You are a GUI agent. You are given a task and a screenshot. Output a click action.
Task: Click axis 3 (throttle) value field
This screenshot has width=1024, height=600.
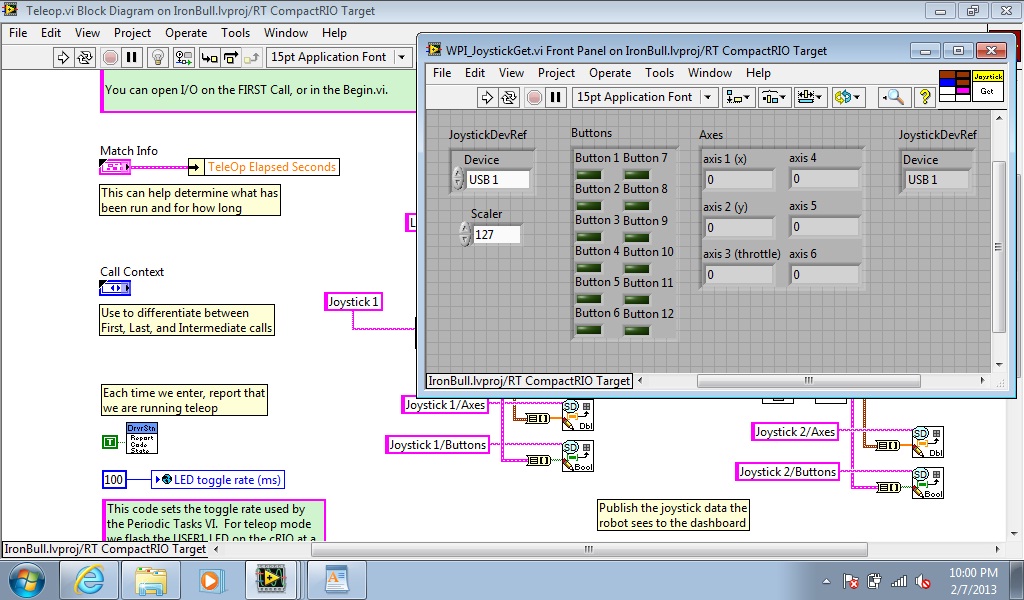coord(739,275)
